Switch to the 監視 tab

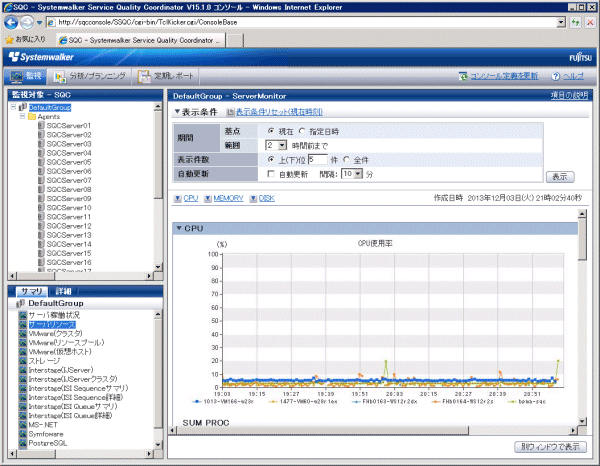click(x=26, y=76)
